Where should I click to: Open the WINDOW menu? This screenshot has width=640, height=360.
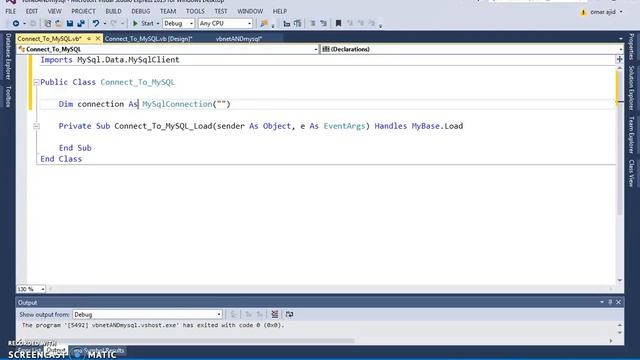[x=250, y=11]
